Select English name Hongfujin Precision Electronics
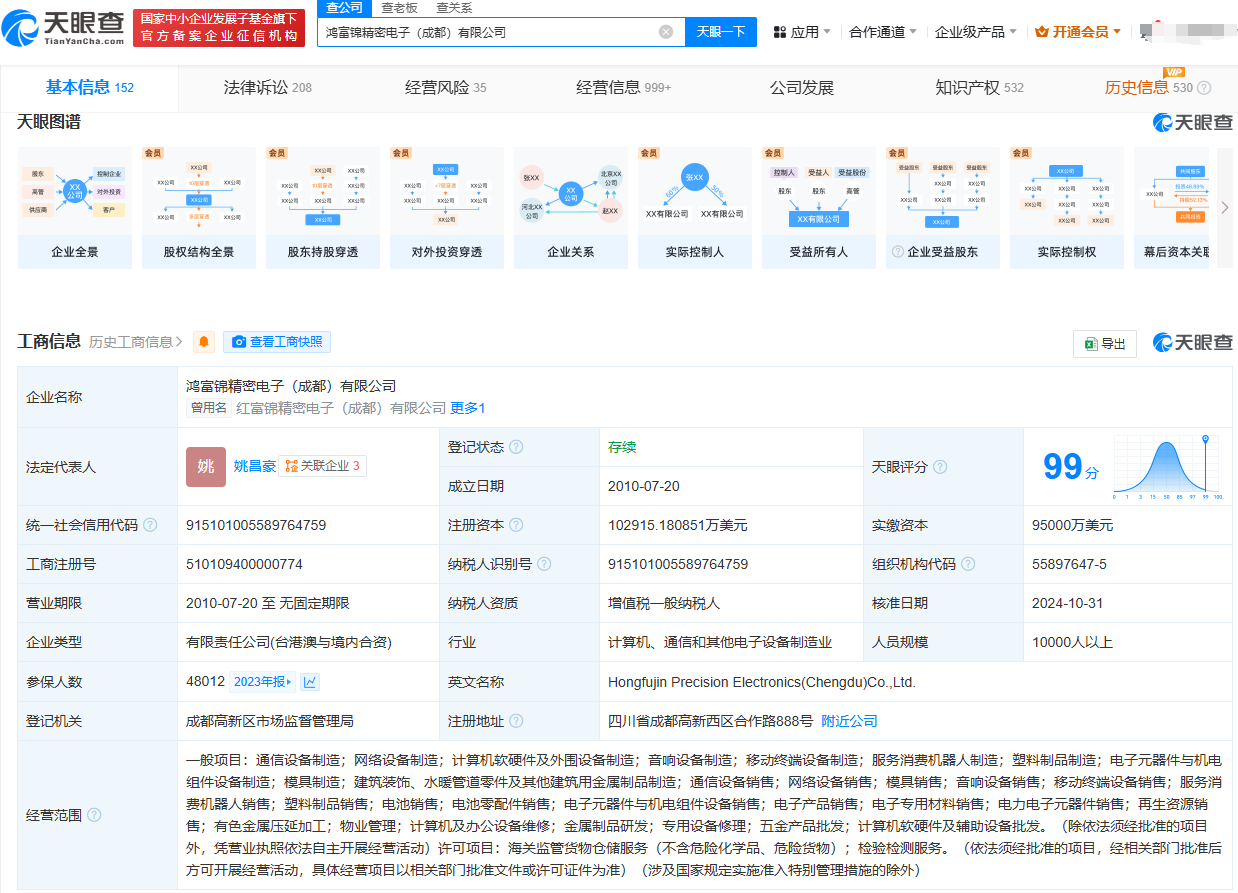1238x893 pixels. pos(762,682)
